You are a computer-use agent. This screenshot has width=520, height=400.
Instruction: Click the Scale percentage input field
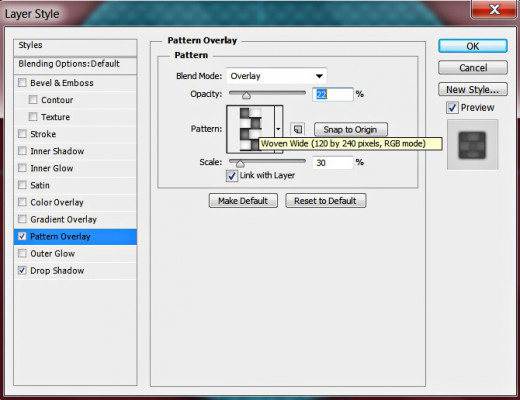[x=333, y=163]
